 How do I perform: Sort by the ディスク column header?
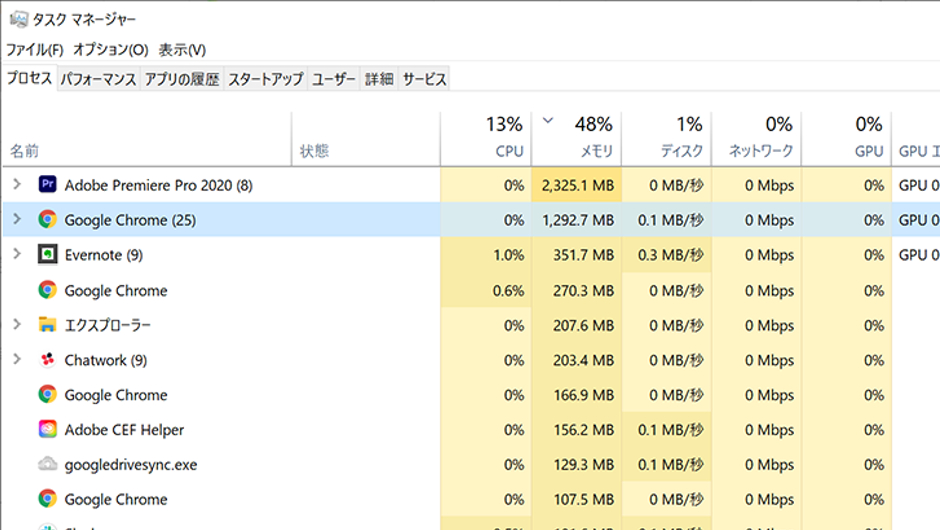pyautogui.click(x=667, y=139)
